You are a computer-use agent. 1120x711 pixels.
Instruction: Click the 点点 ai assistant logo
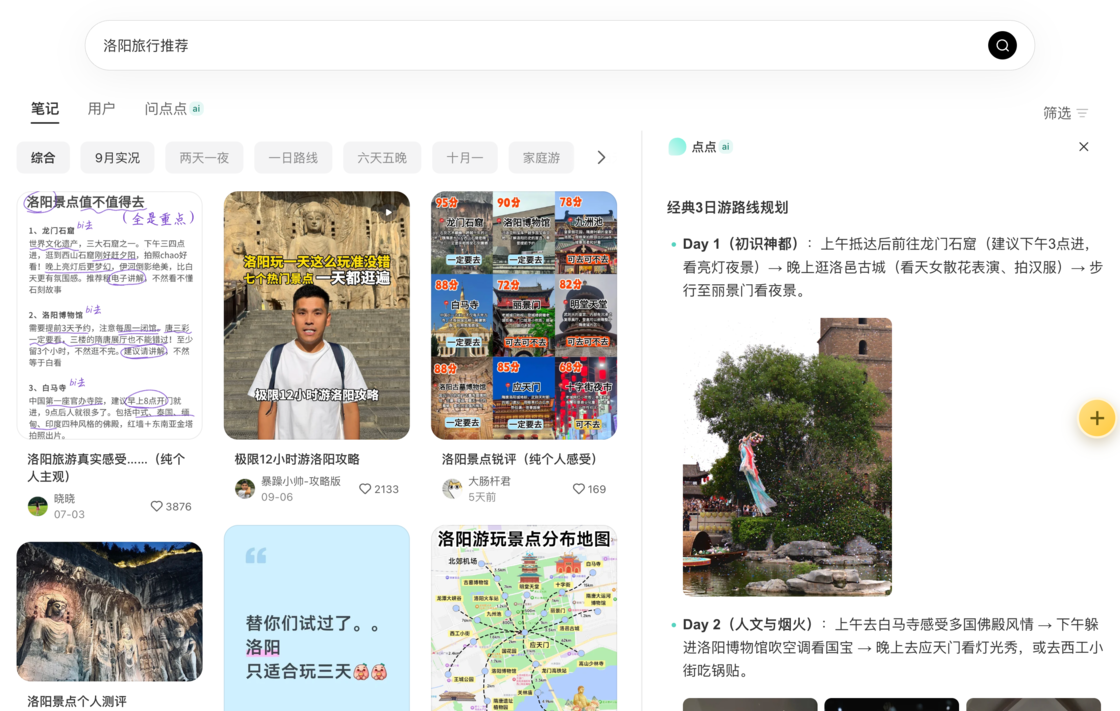click(676, 146)
